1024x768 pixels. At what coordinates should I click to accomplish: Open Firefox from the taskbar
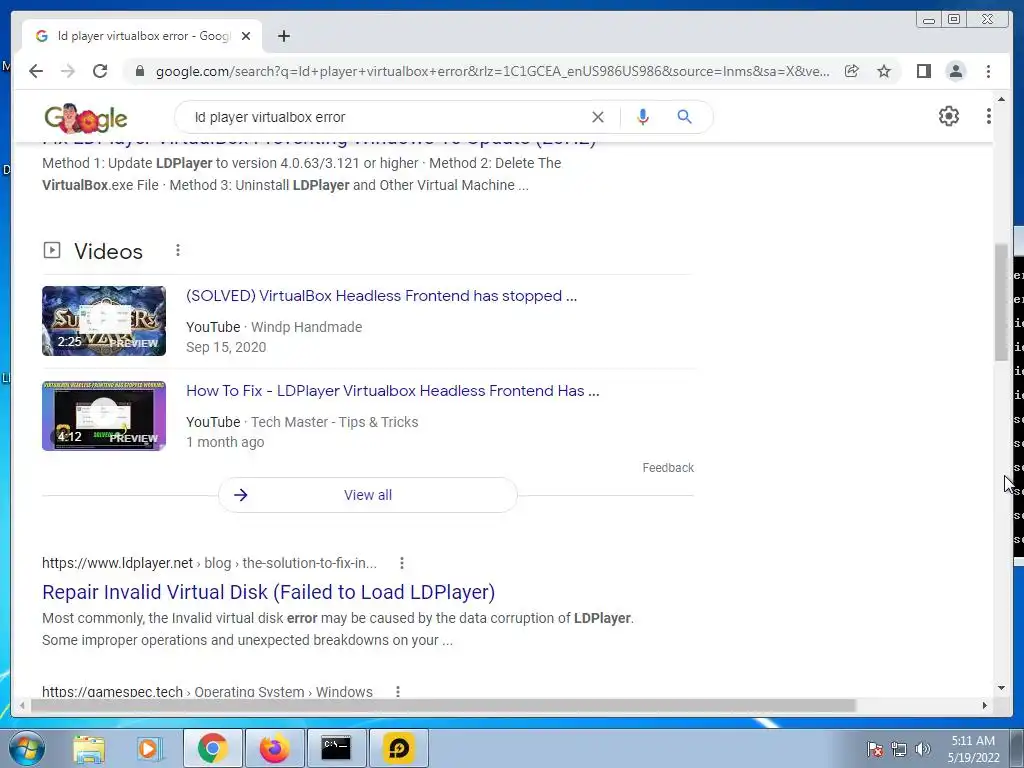[x=274, y=748]
